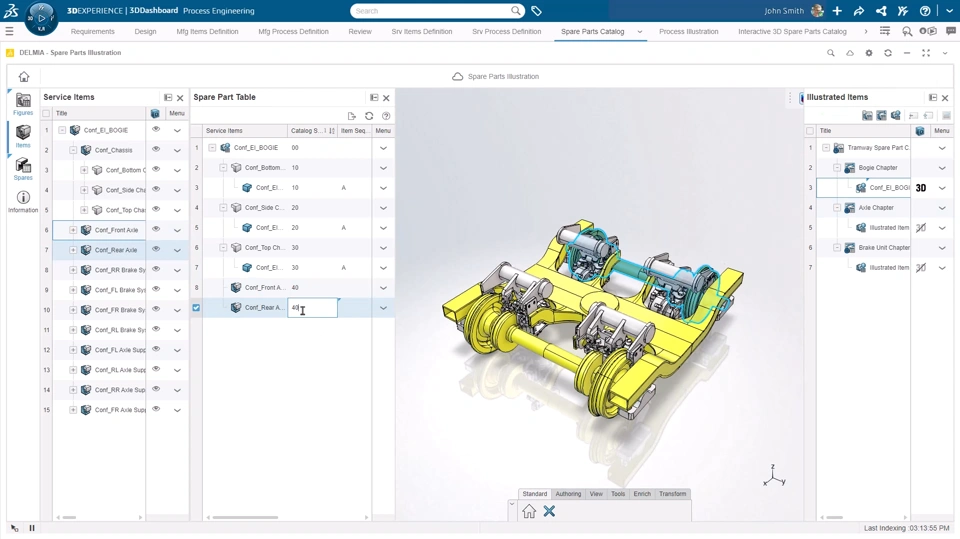
Task: Open the Items sidebar panel
Action: click(x=23, y=136)
